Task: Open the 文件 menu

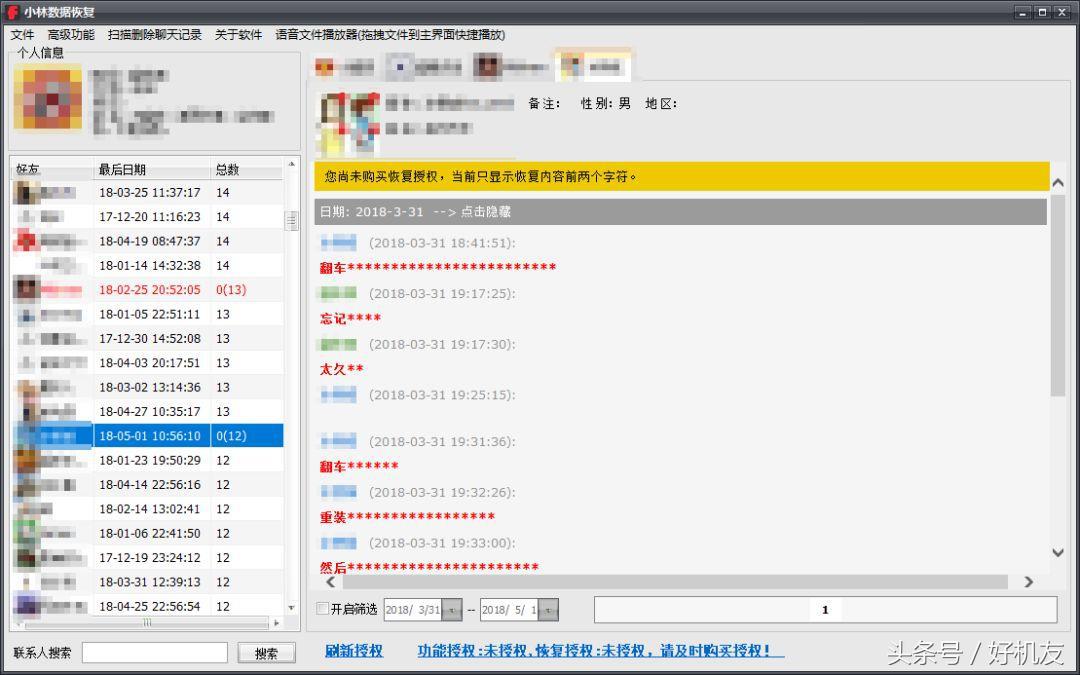Action: click(x=23, y=33)
